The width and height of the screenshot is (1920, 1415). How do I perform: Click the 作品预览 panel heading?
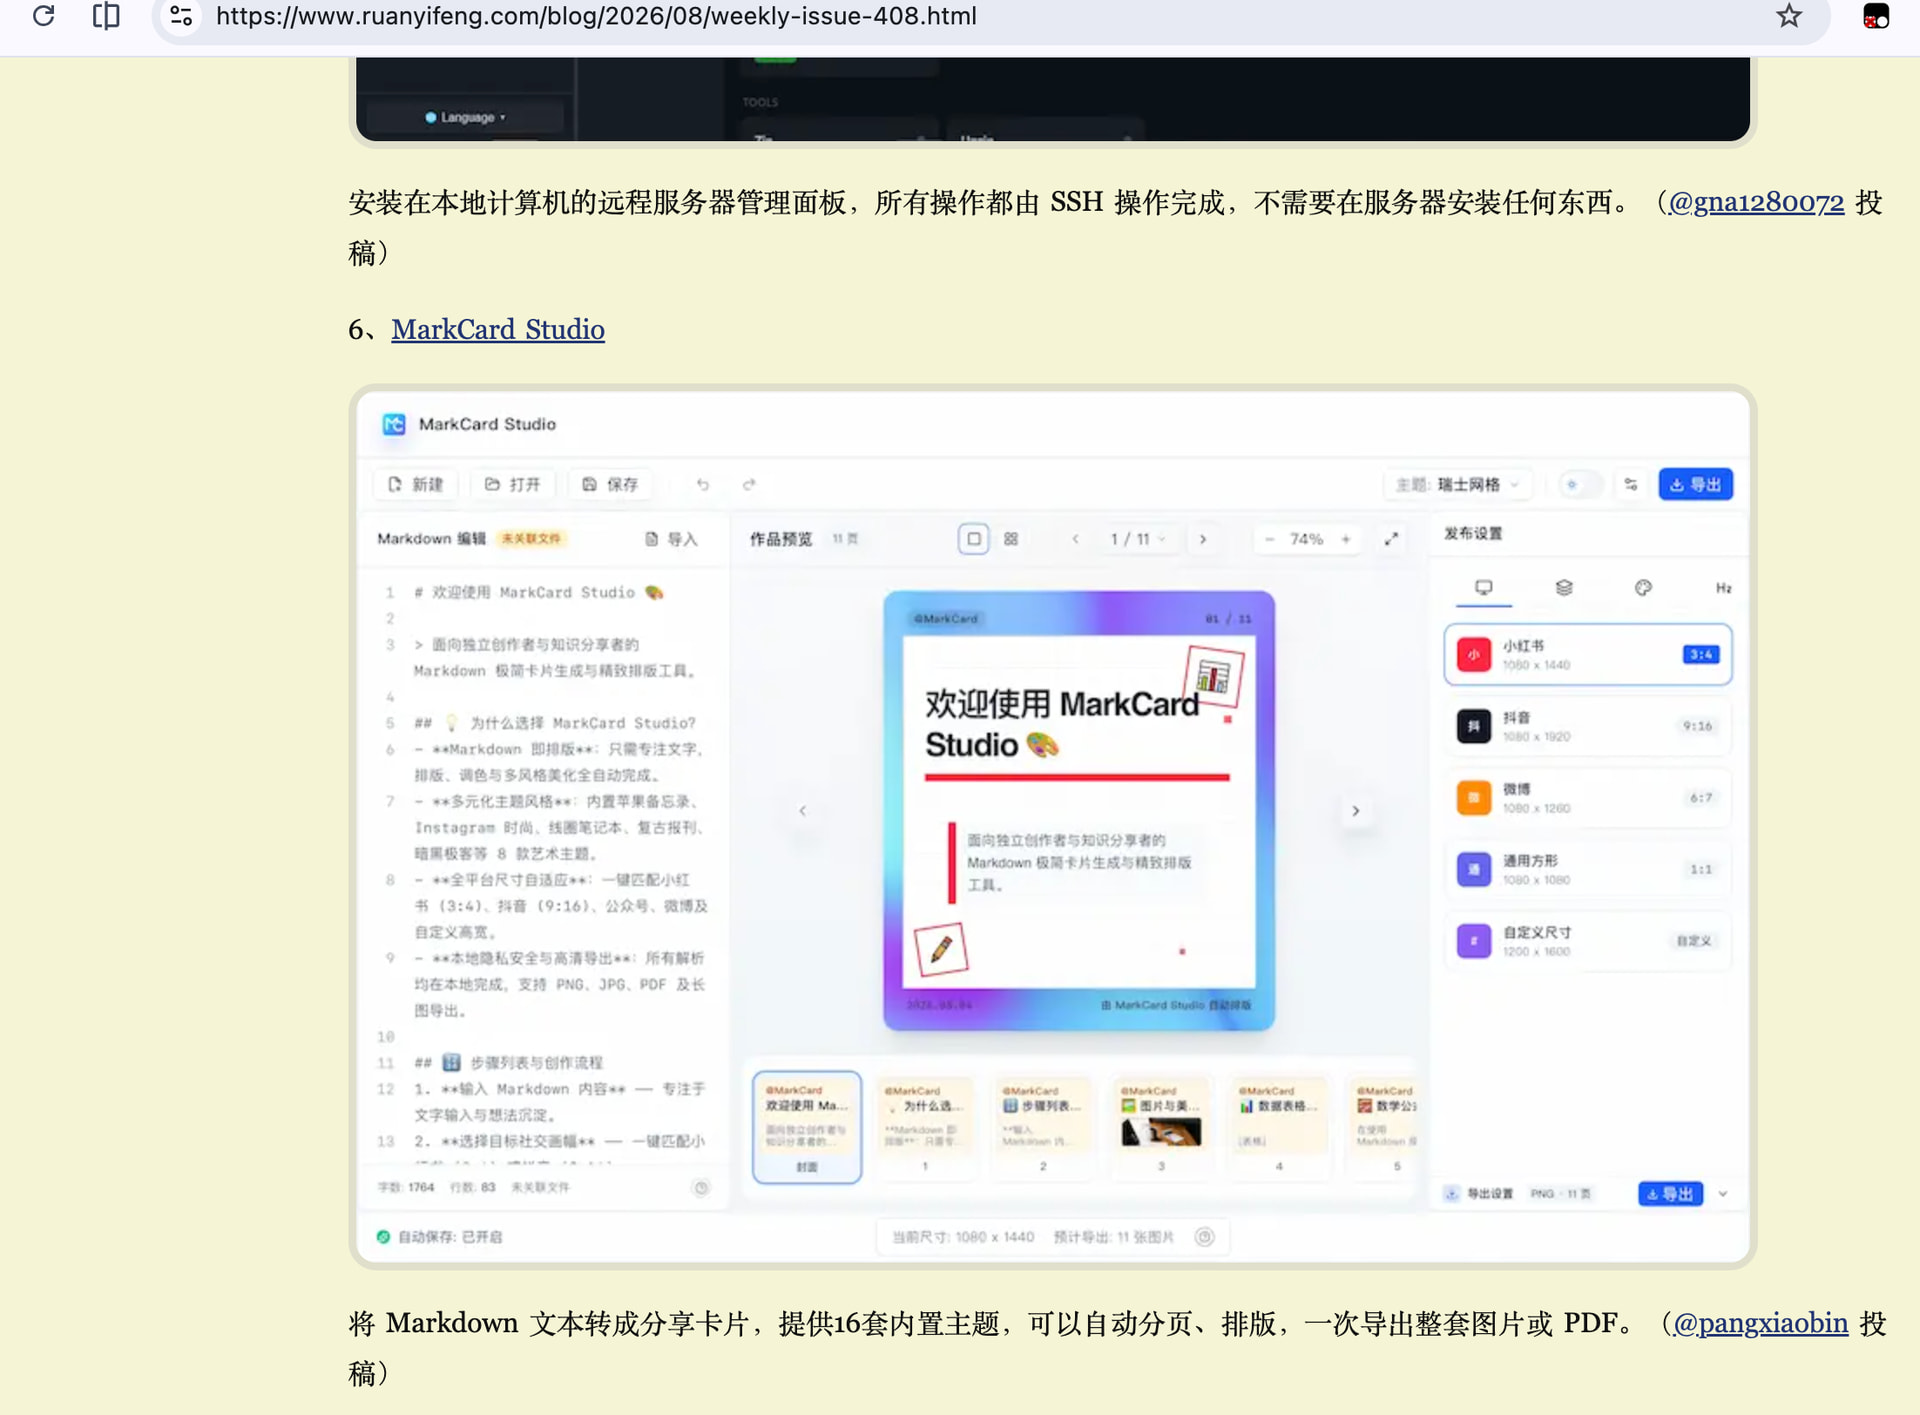point(781,539)
